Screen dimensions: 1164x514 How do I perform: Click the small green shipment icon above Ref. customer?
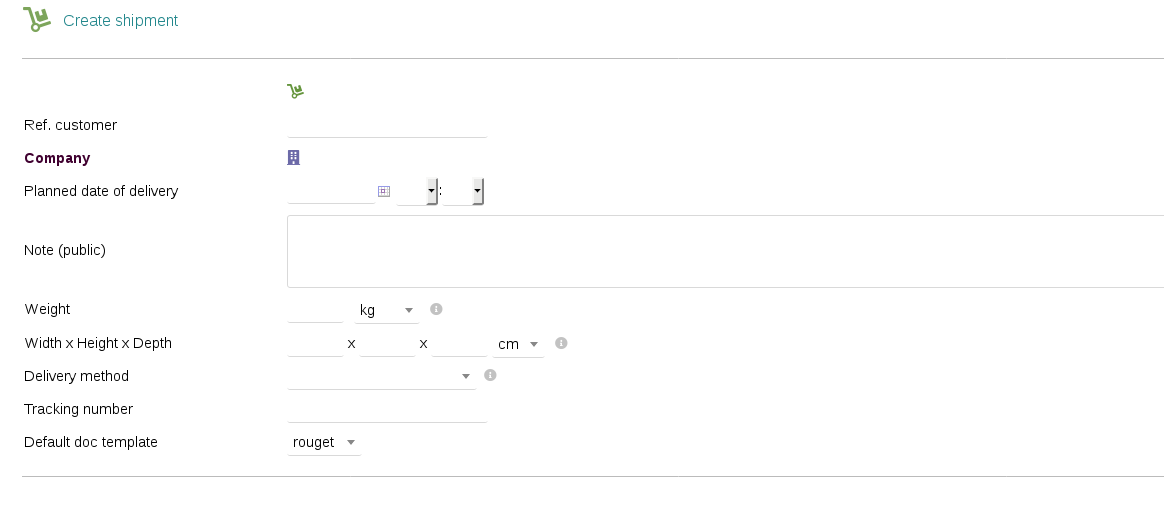(x=295, y=91)
